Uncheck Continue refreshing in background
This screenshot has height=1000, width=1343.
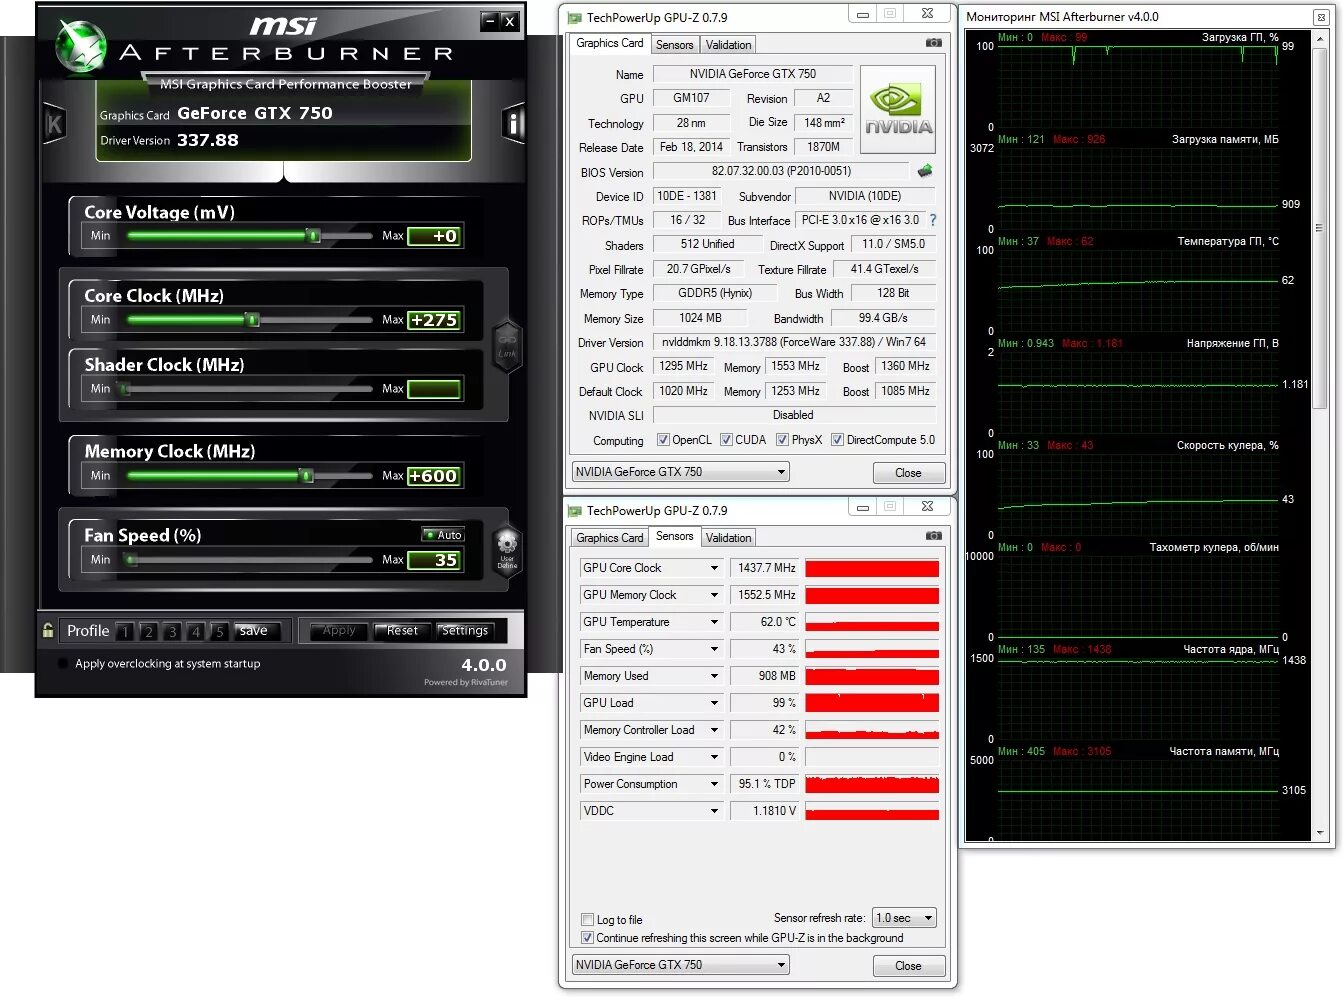587,938
